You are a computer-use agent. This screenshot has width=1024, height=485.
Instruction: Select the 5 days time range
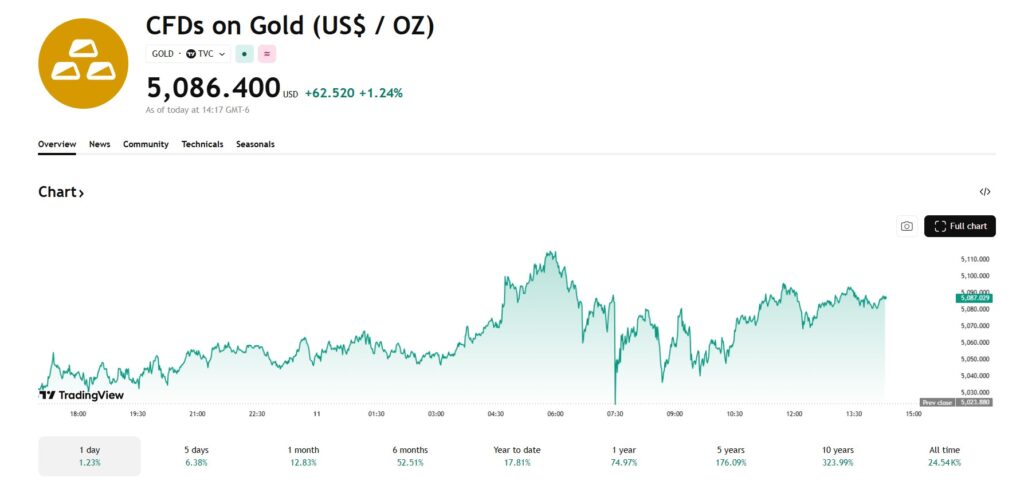[195, 456]
